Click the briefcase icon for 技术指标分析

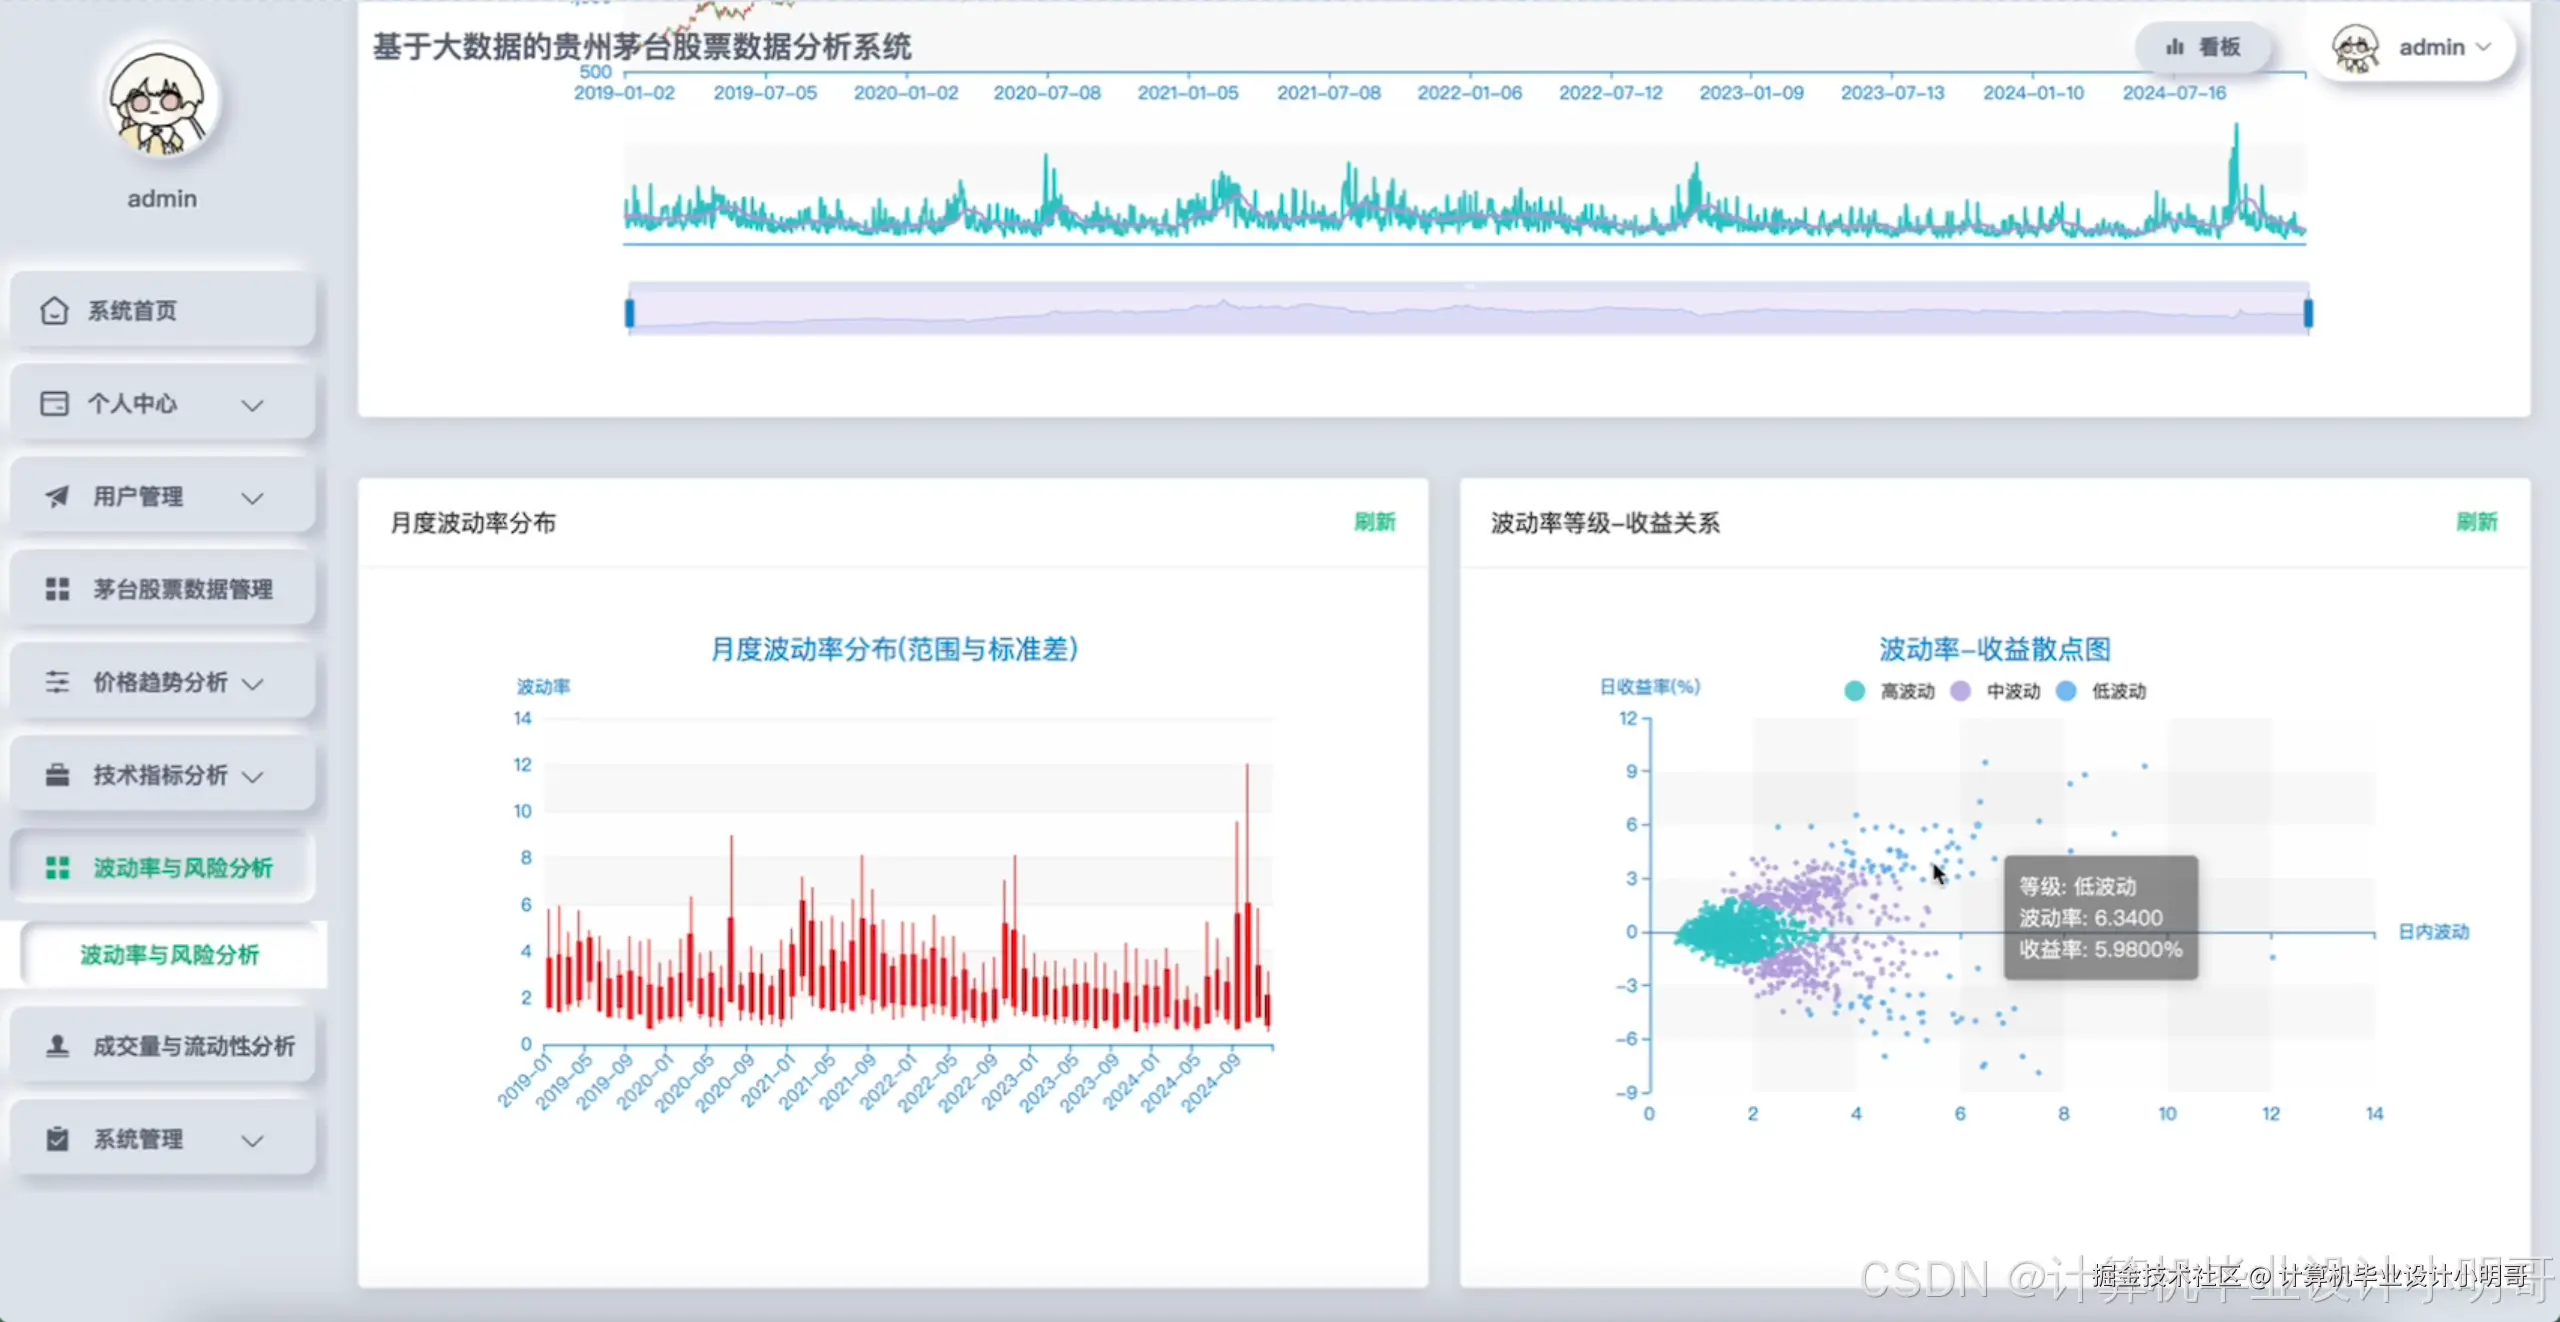pyautogui.click(x=57, y=776)
